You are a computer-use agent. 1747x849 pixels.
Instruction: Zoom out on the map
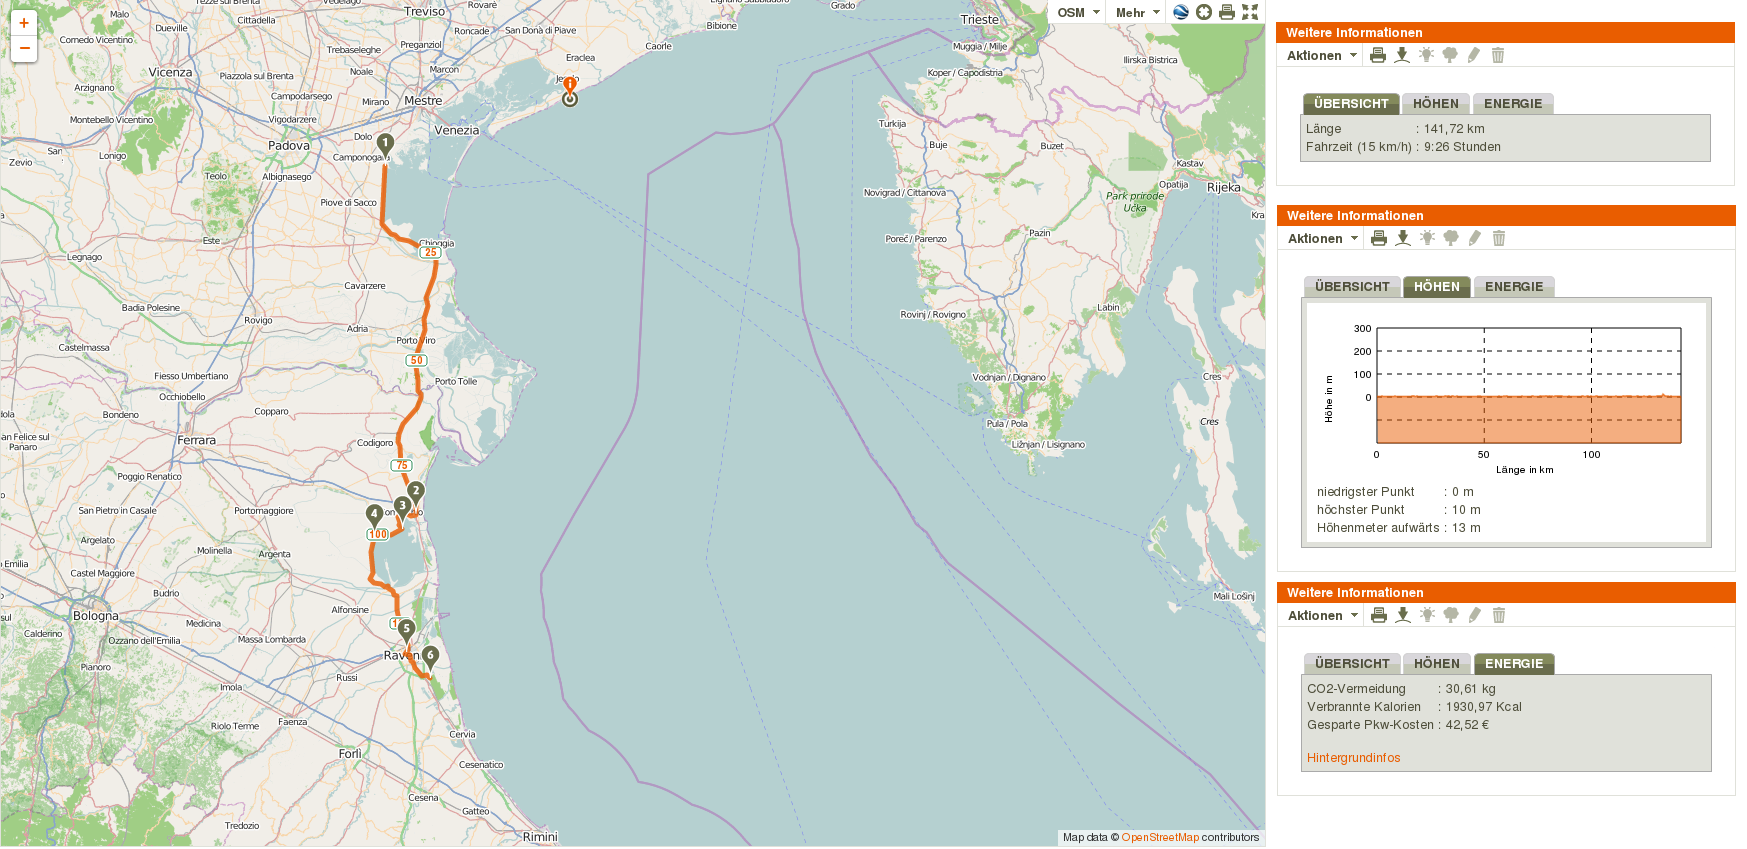pyautogui.click(x=24, y=48)
